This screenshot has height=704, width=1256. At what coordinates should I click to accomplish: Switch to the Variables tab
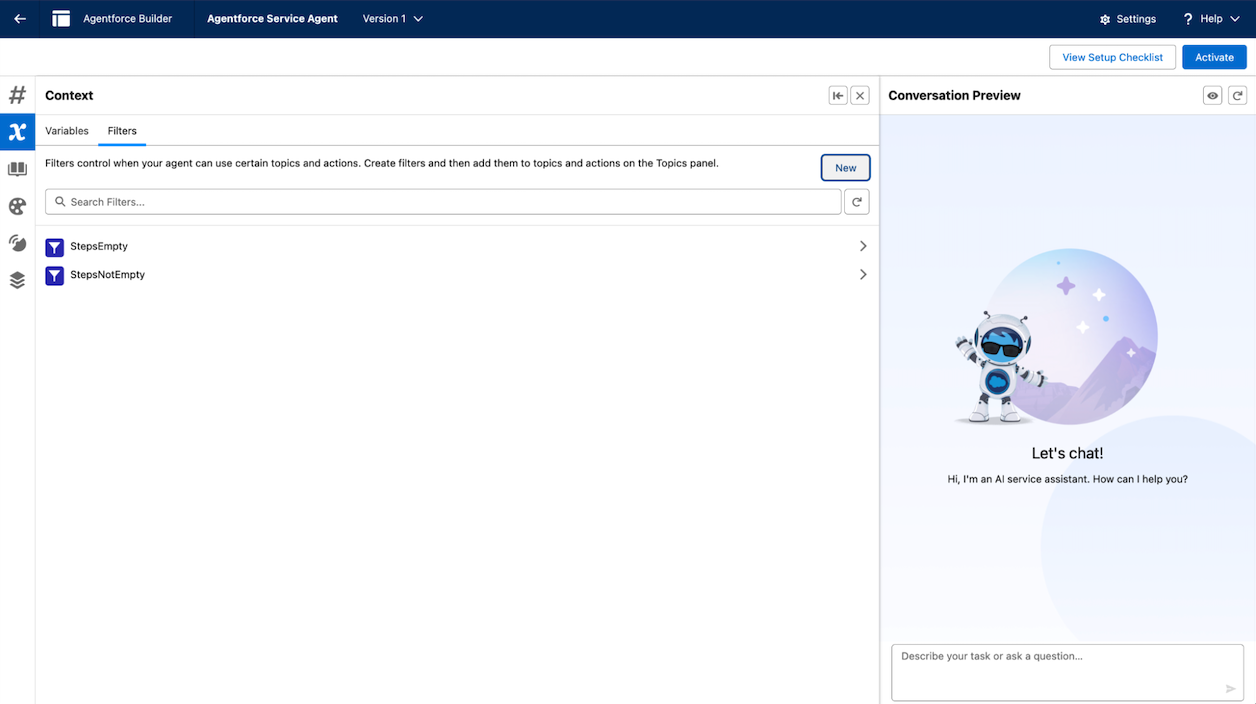67,131
